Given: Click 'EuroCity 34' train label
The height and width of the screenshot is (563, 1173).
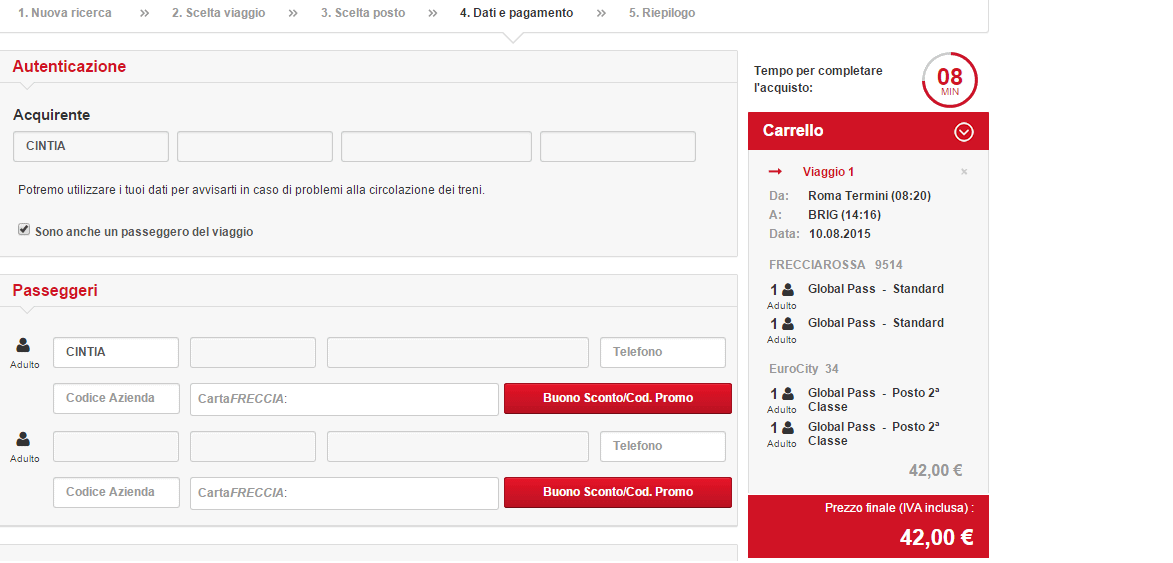Looking at the screenshot, I should (803, 369).
